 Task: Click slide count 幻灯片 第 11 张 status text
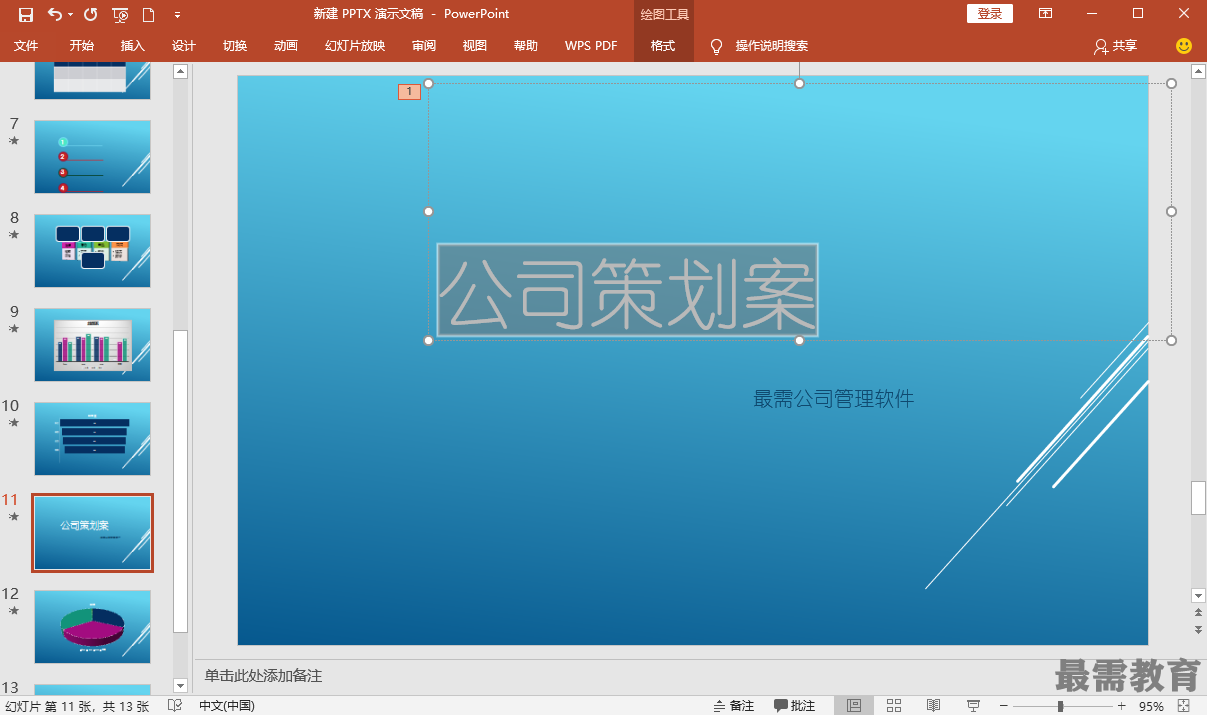pos(77,706)
